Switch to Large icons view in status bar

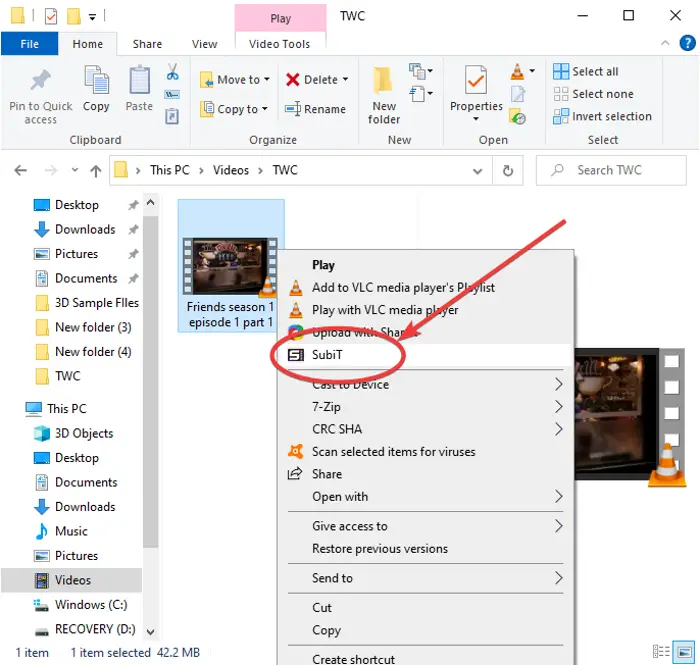(x=684, y=651)
